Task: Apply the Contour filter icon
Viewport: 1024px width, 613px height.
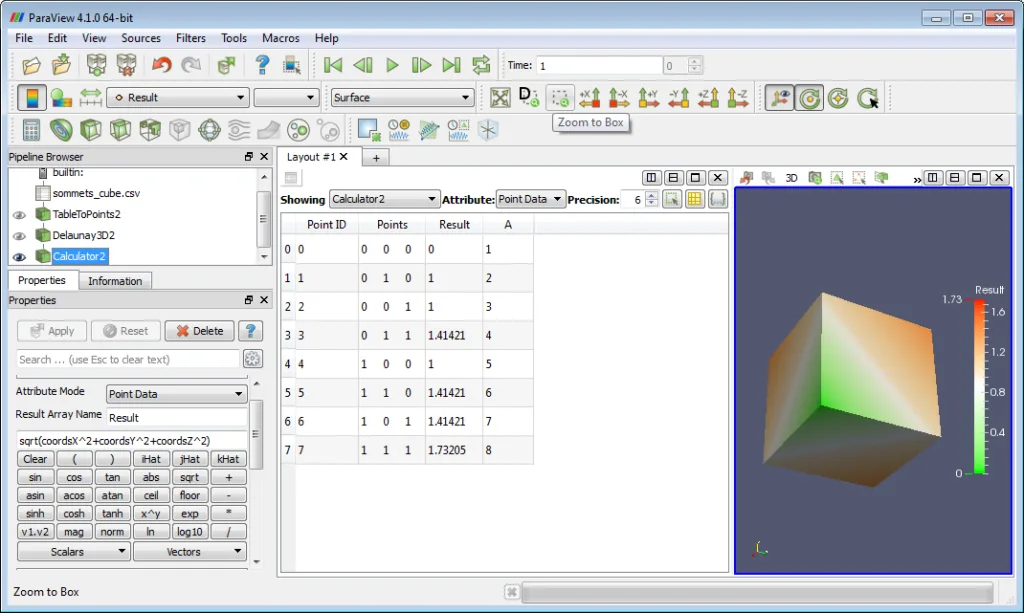Action: click(61, 130)
